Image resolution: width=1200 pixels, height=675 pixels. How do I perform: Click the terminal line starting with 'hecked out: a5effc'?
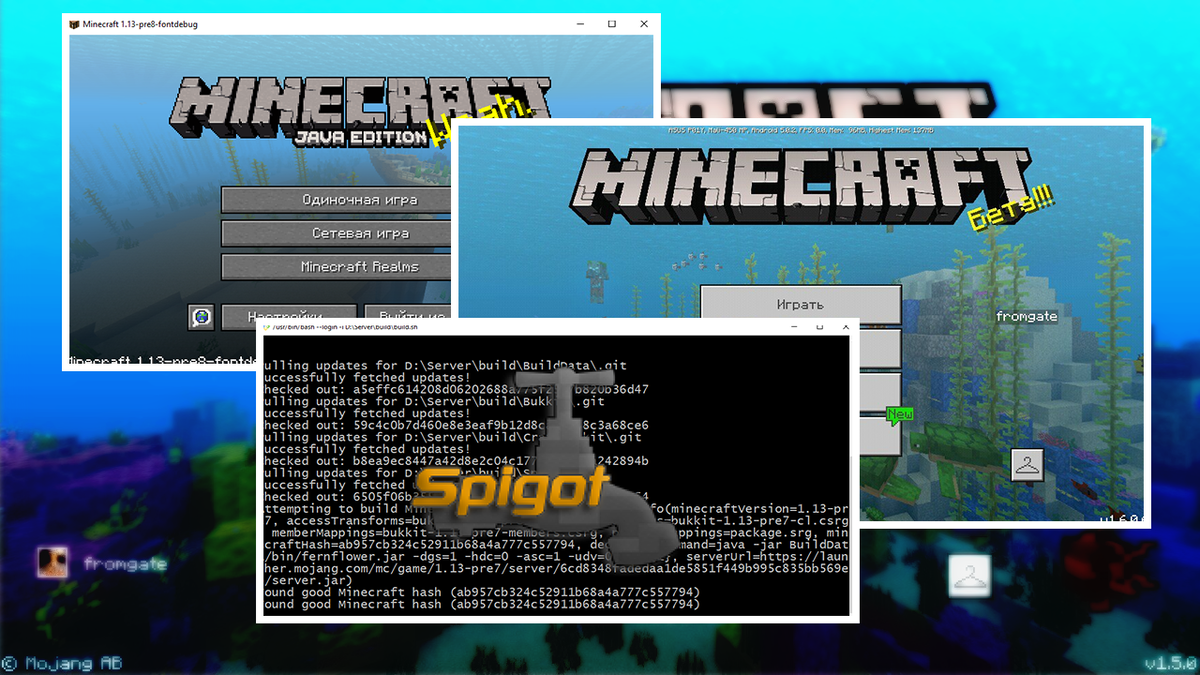pyautogui.click(x=456, y=389)
